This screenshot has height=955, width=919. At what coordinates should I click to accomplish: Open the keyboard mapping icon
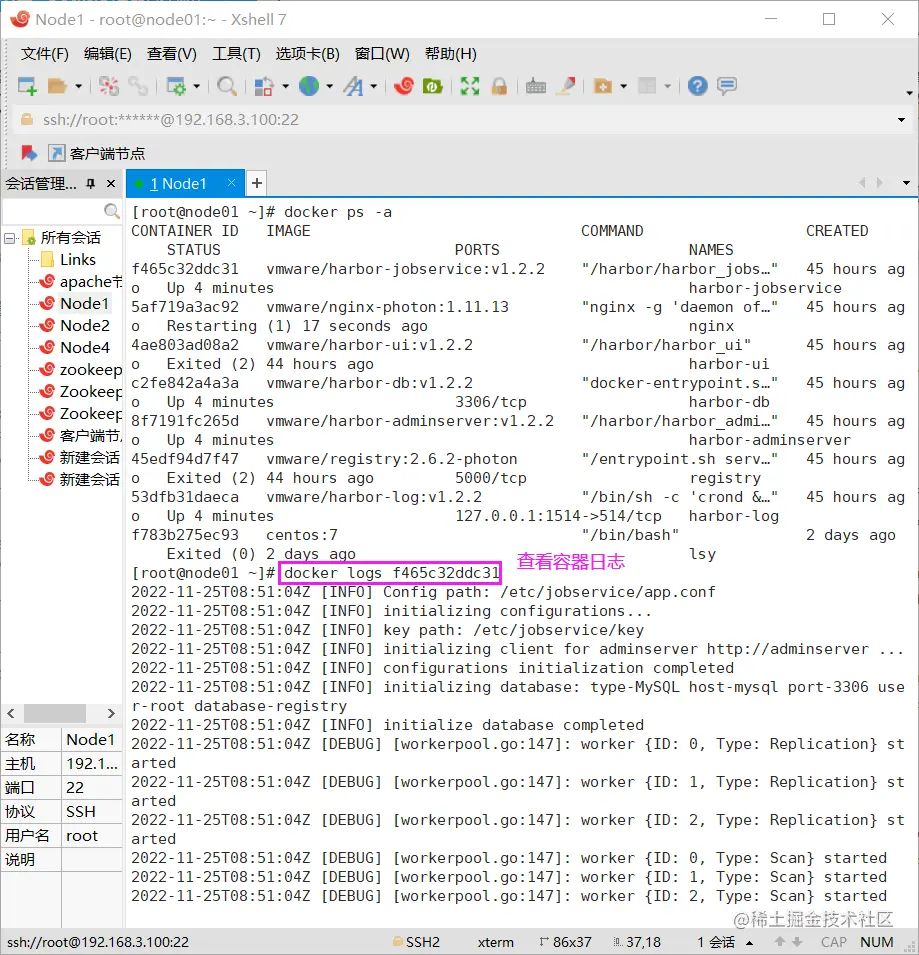[536, 86]
